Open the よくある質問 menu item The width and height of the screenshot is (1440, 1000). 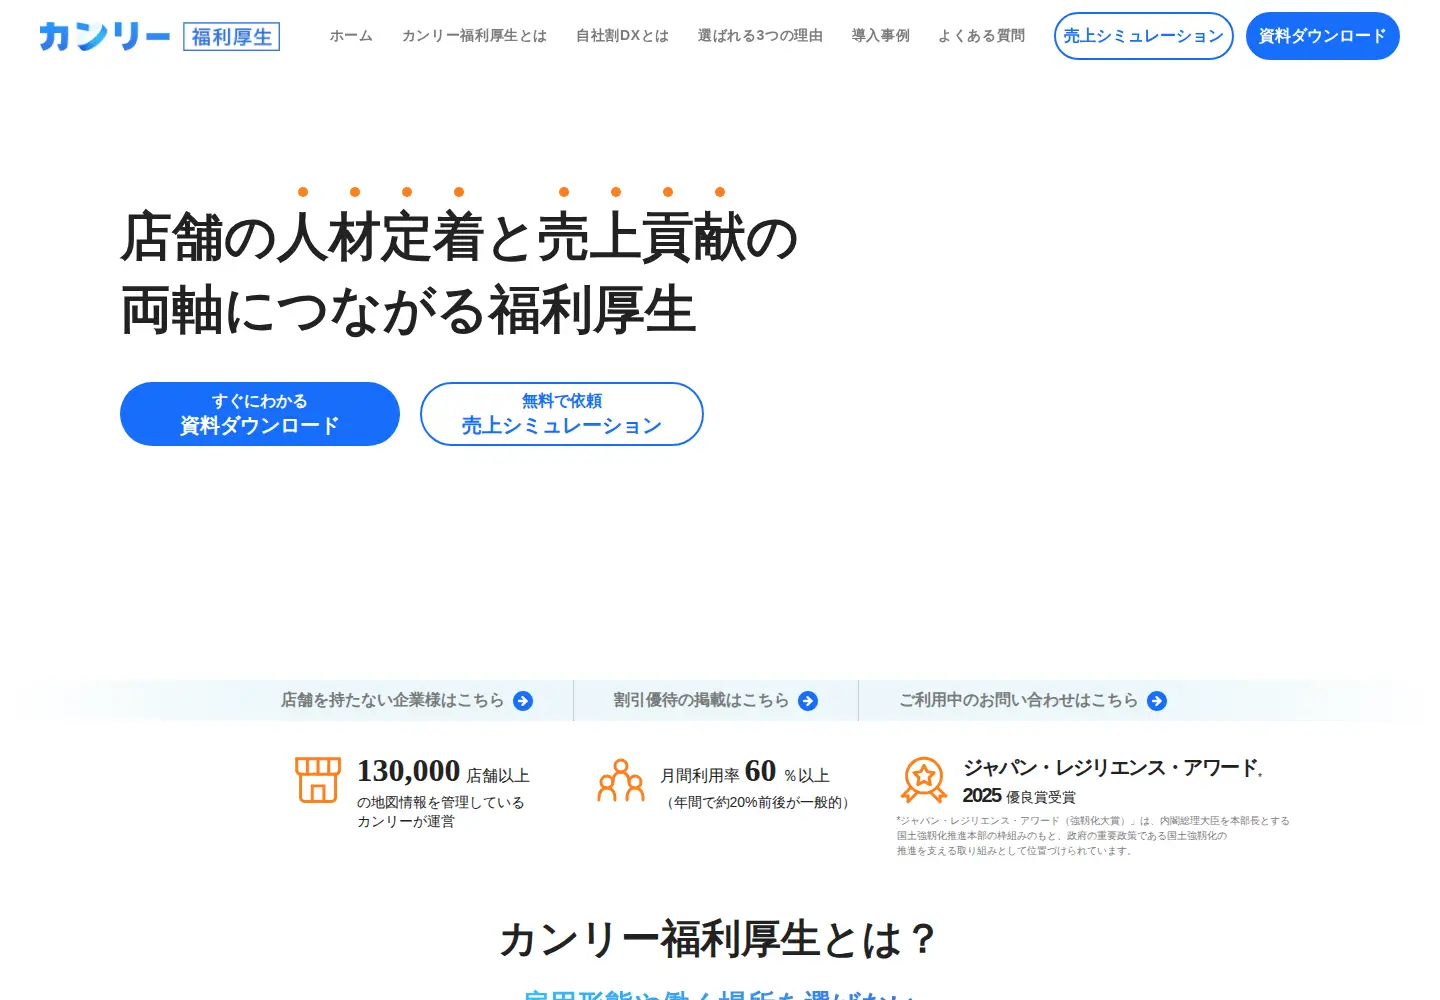coord(981,36)
